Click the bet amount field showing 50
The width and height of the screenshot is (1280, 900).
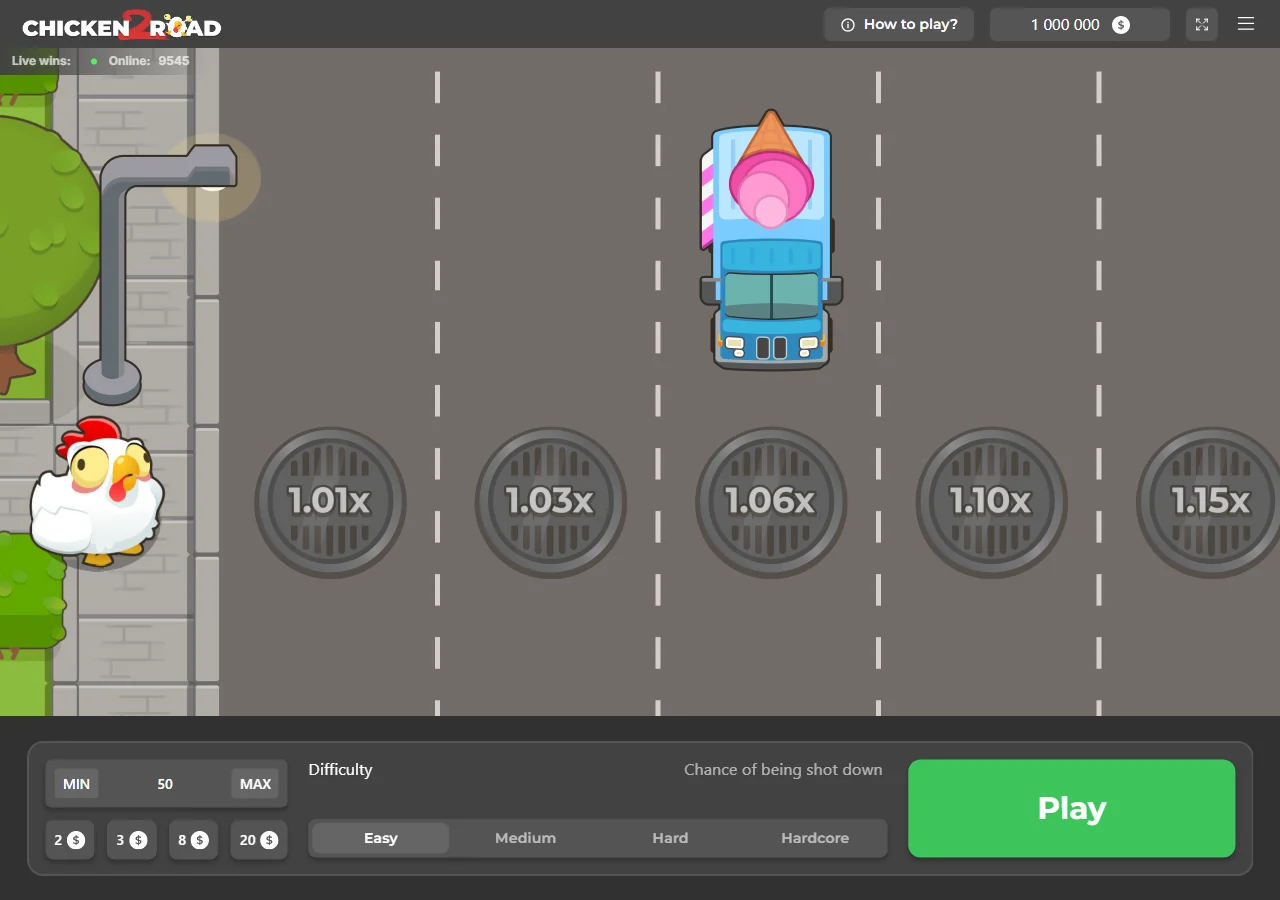click(x=165, y=784)
